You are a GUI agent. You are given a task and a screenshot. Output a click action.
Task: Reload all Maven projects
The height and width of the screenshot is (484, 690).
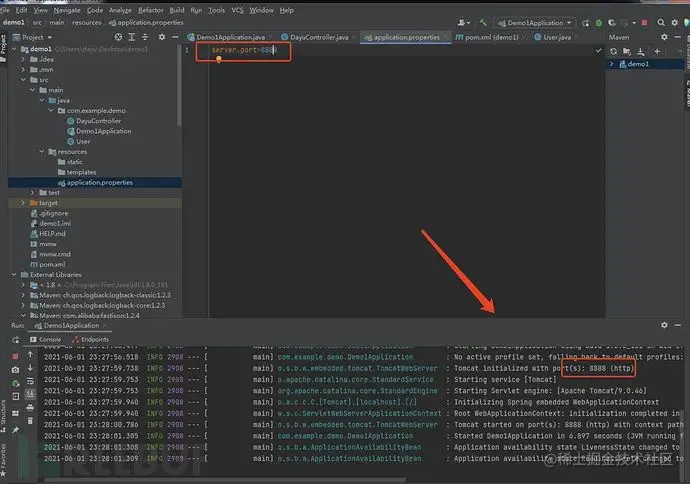pos(614,51)
